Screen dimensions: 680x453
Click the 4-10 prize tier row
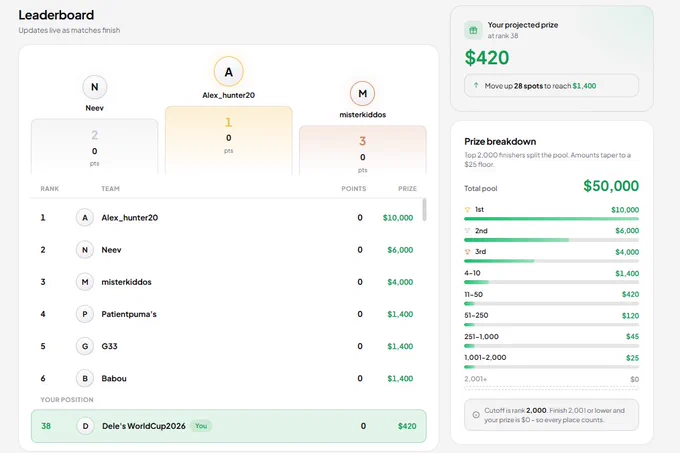[551, 277]
